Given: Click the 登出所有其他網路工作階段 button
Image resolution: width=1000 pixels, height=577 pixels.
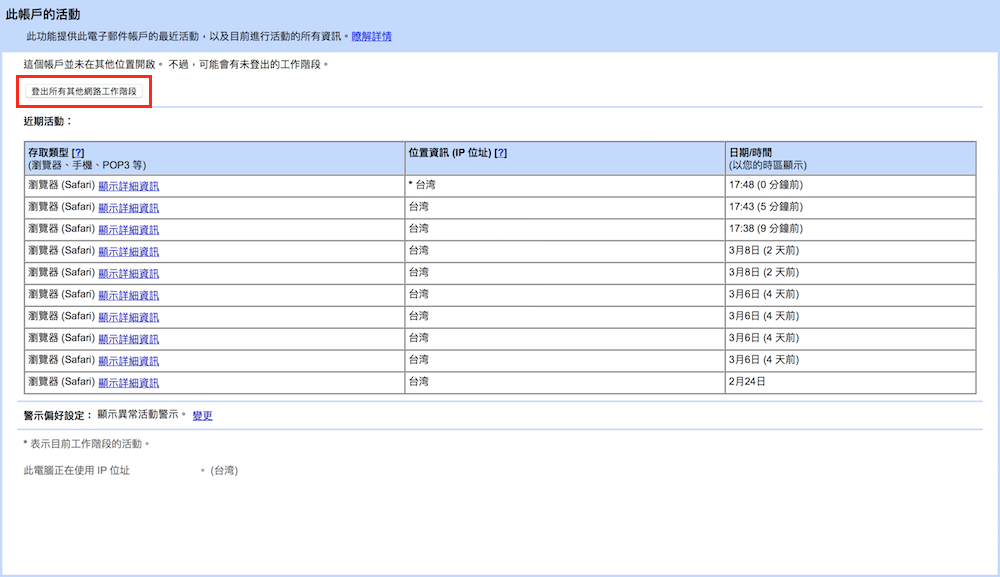Looking at the screenshot, I should click(x=84, y=91).
